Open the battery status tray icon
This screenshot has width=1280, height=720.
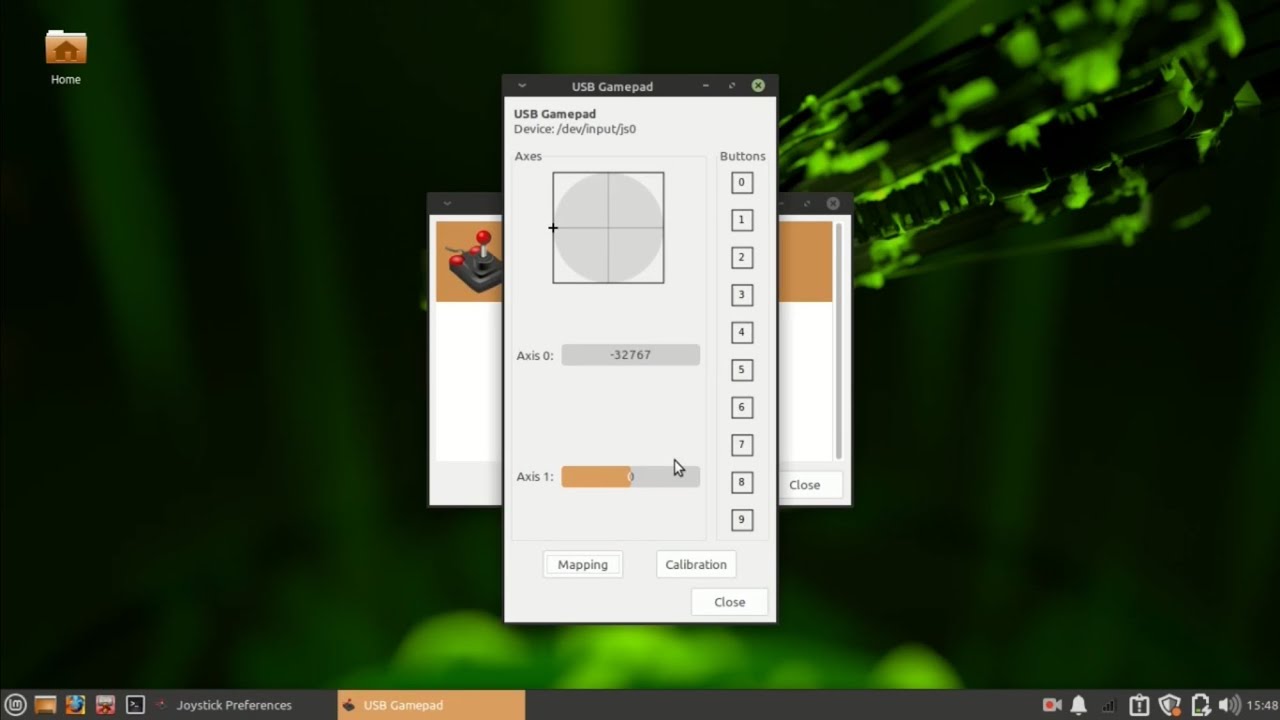pos(1201,705)
